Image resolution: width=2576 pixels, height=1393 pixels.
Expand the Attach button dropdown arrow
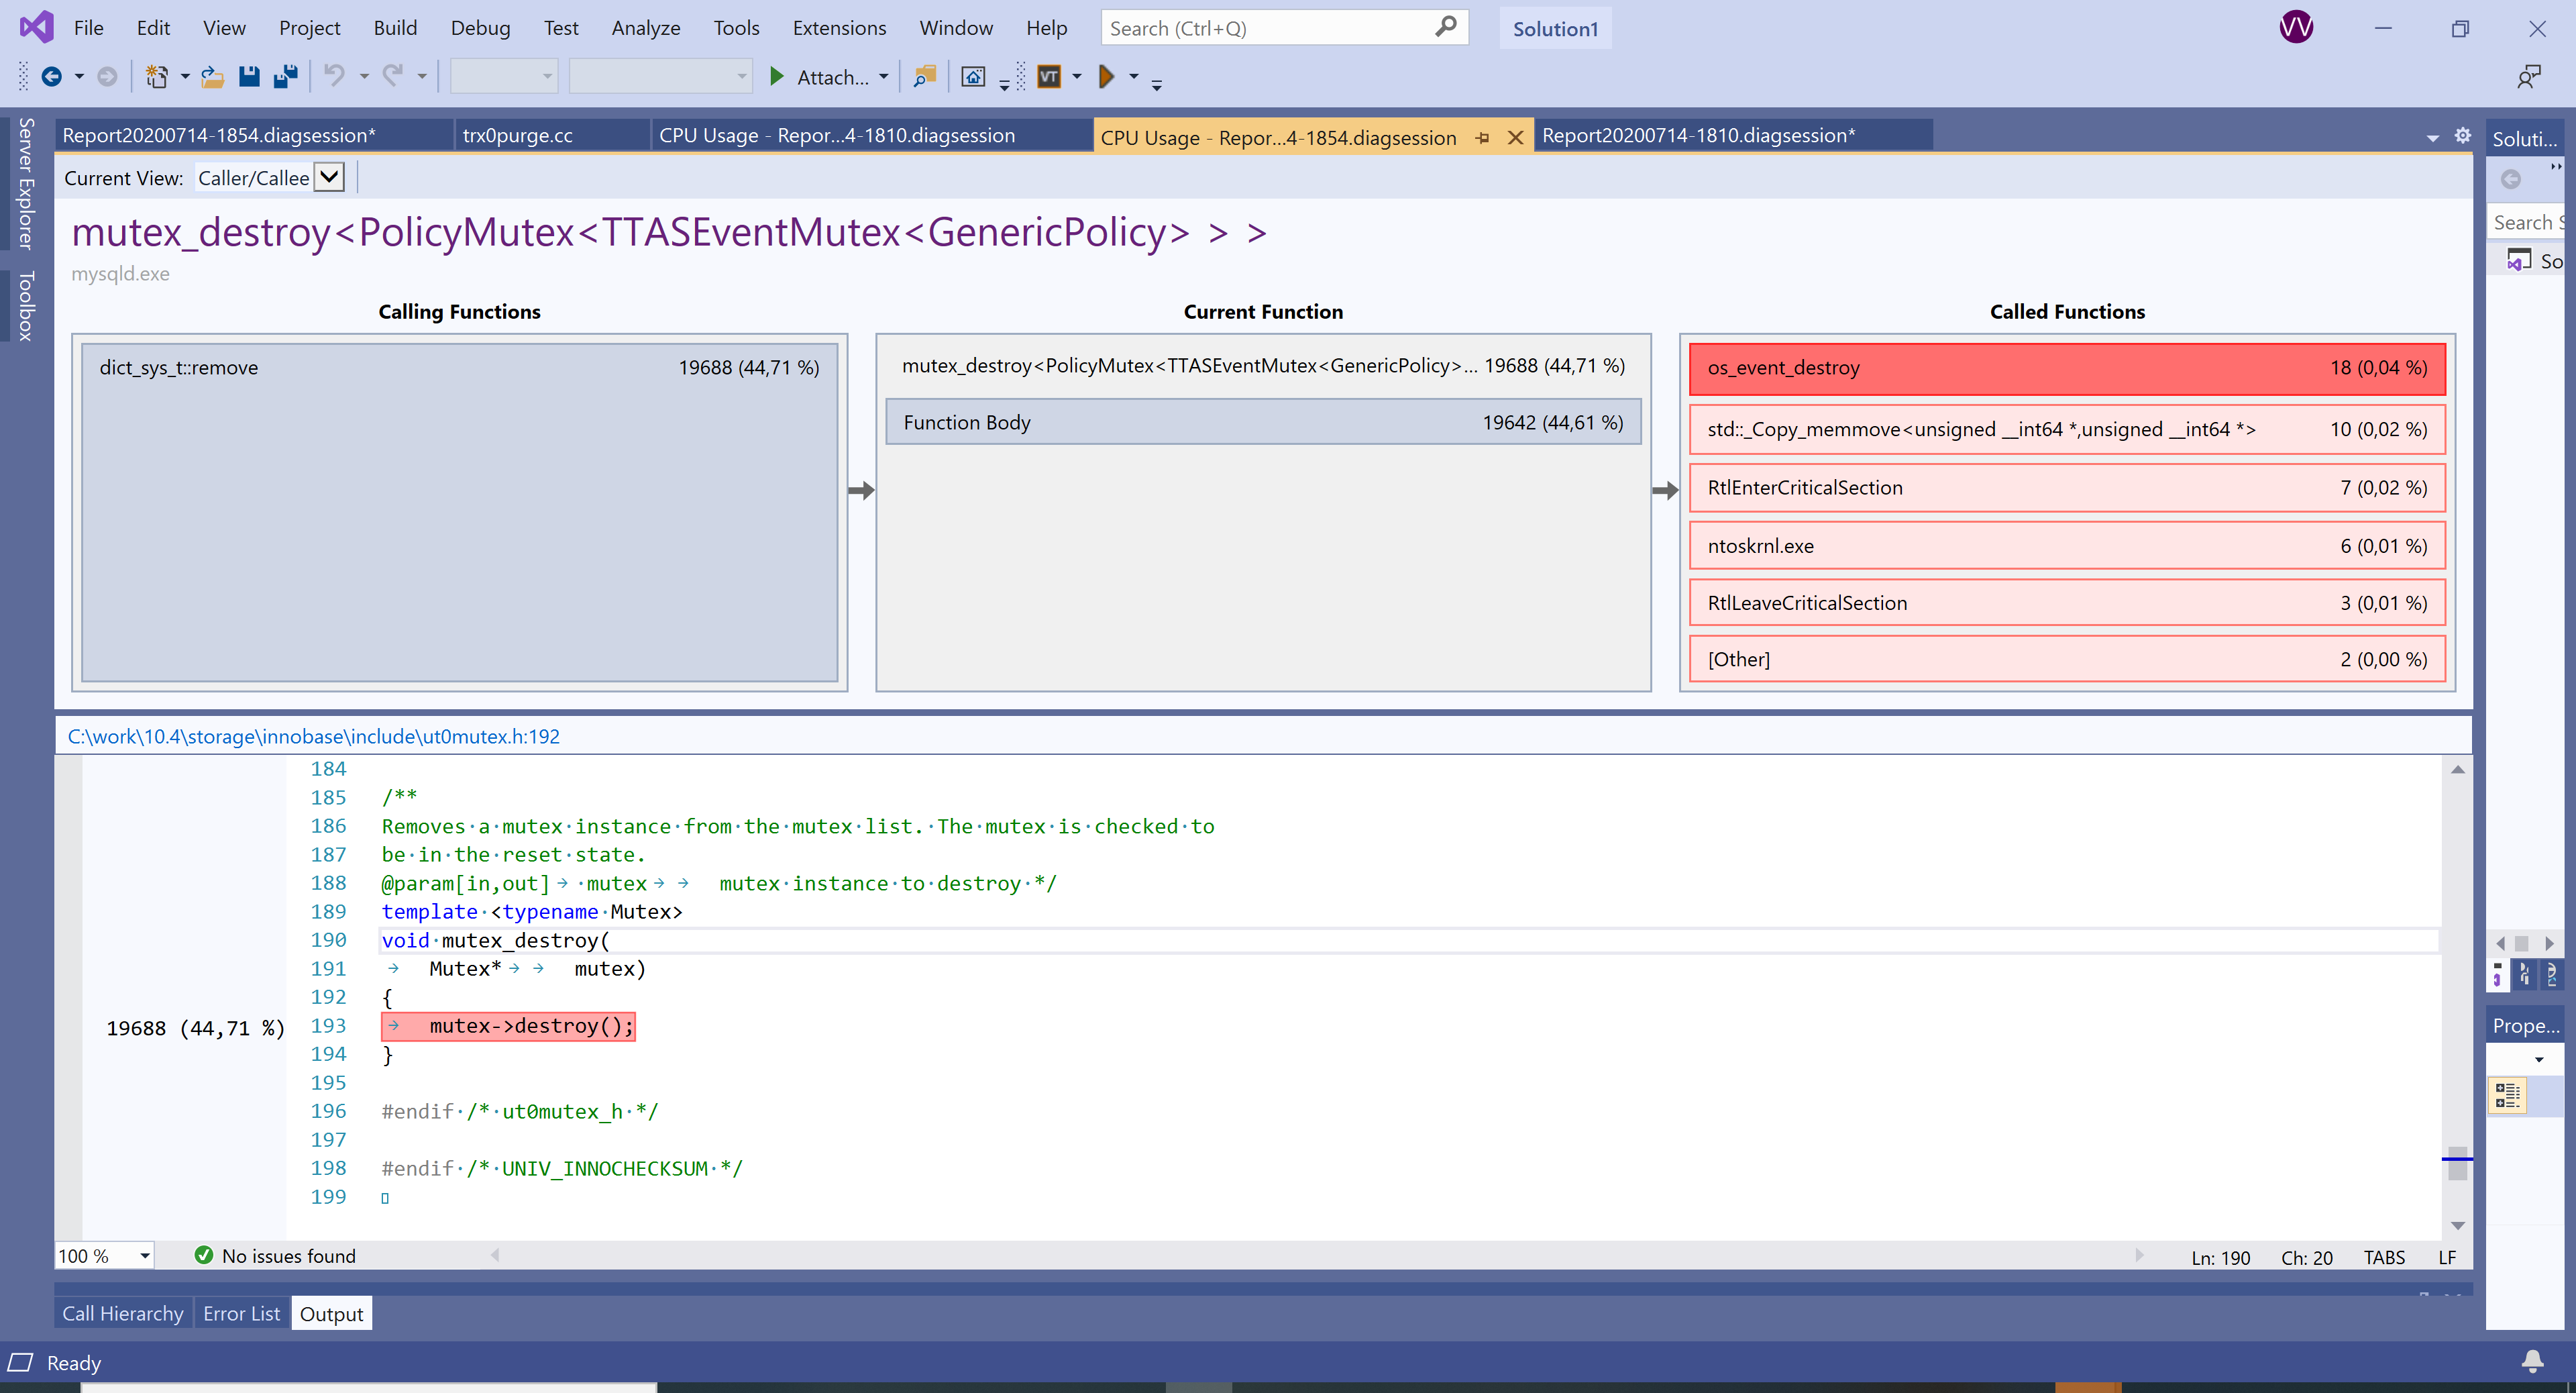point(883,77)
